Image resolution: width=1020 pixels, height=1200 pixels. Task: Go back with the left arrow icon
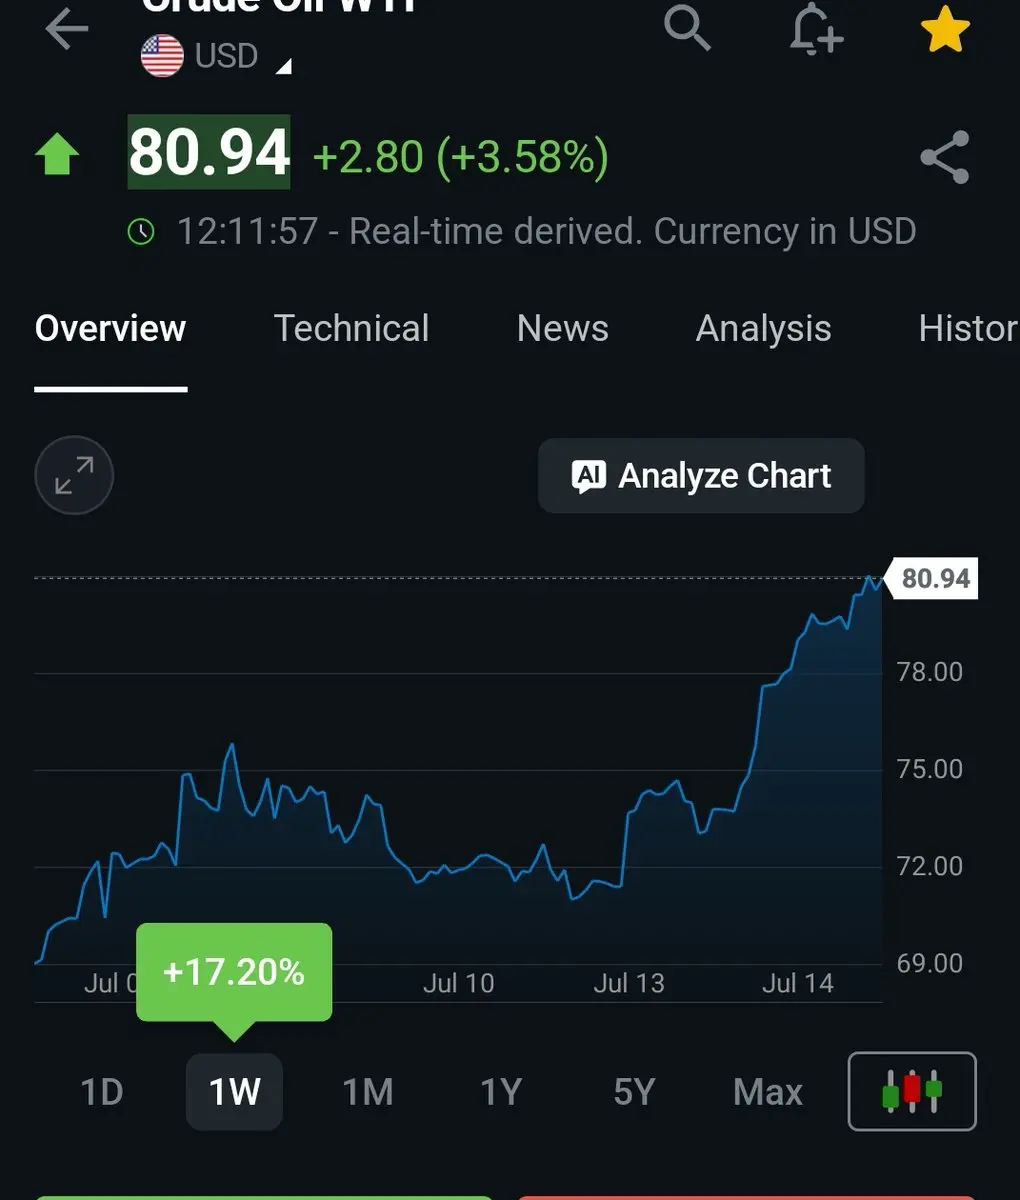click(67, 29)
